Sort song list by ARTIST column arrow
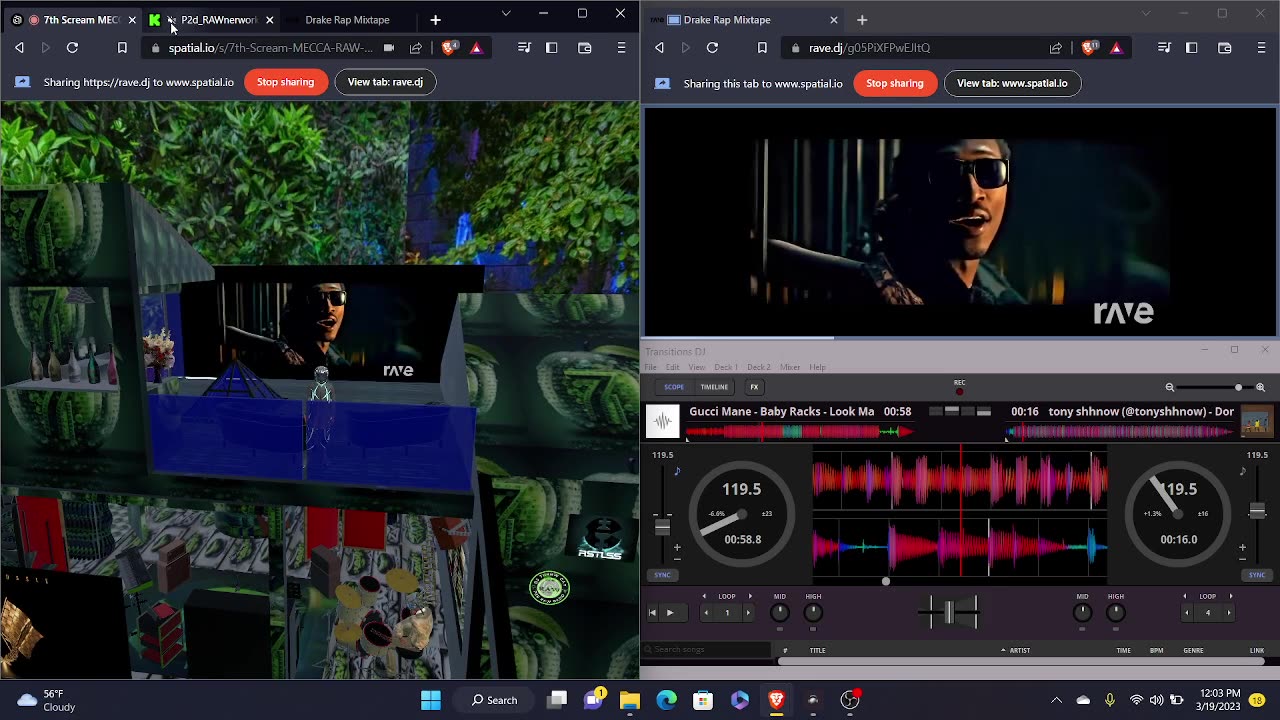The height and width of the screenshot is (720, 1280). click(x=1003, y=650)
